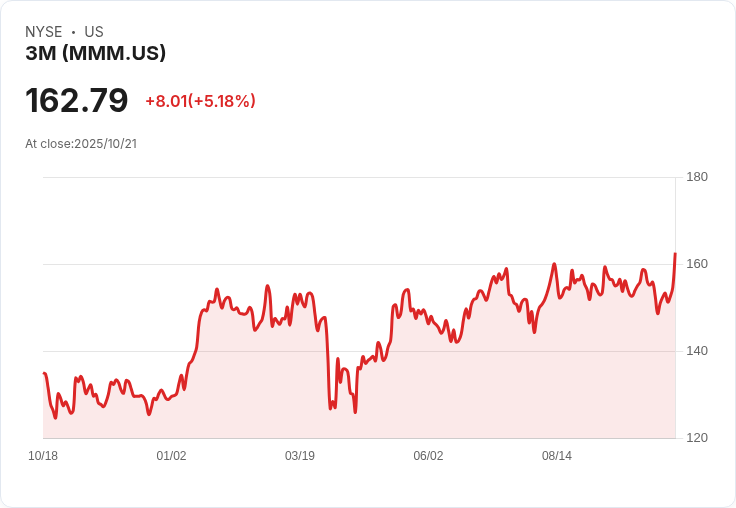Image resolution: width=736 pixels, height=508 pixels.
Task: Click the 120 y-axis price label
Action: coord(697,438)
